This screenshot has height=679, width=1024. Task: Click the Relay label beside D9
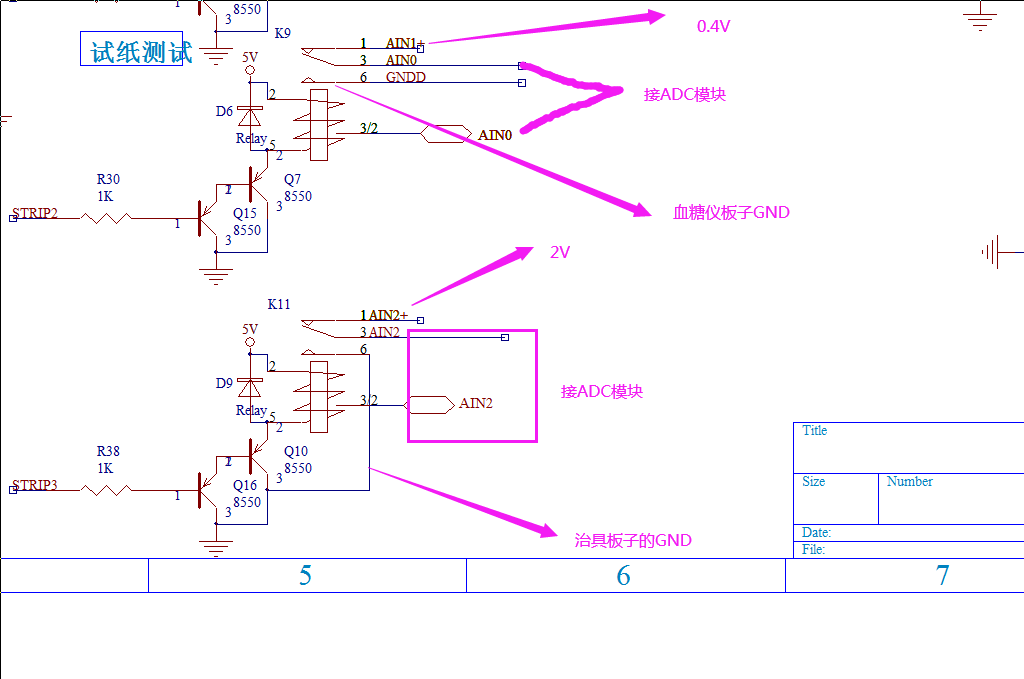[x=251, y=410]
